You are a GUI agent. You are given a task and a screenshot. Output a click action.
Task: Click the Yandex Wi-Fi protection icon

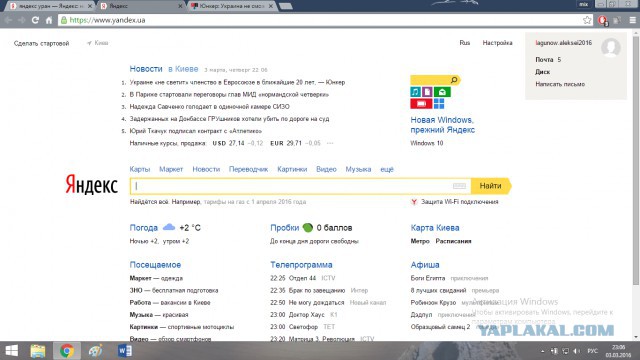[x=414, y=202]
